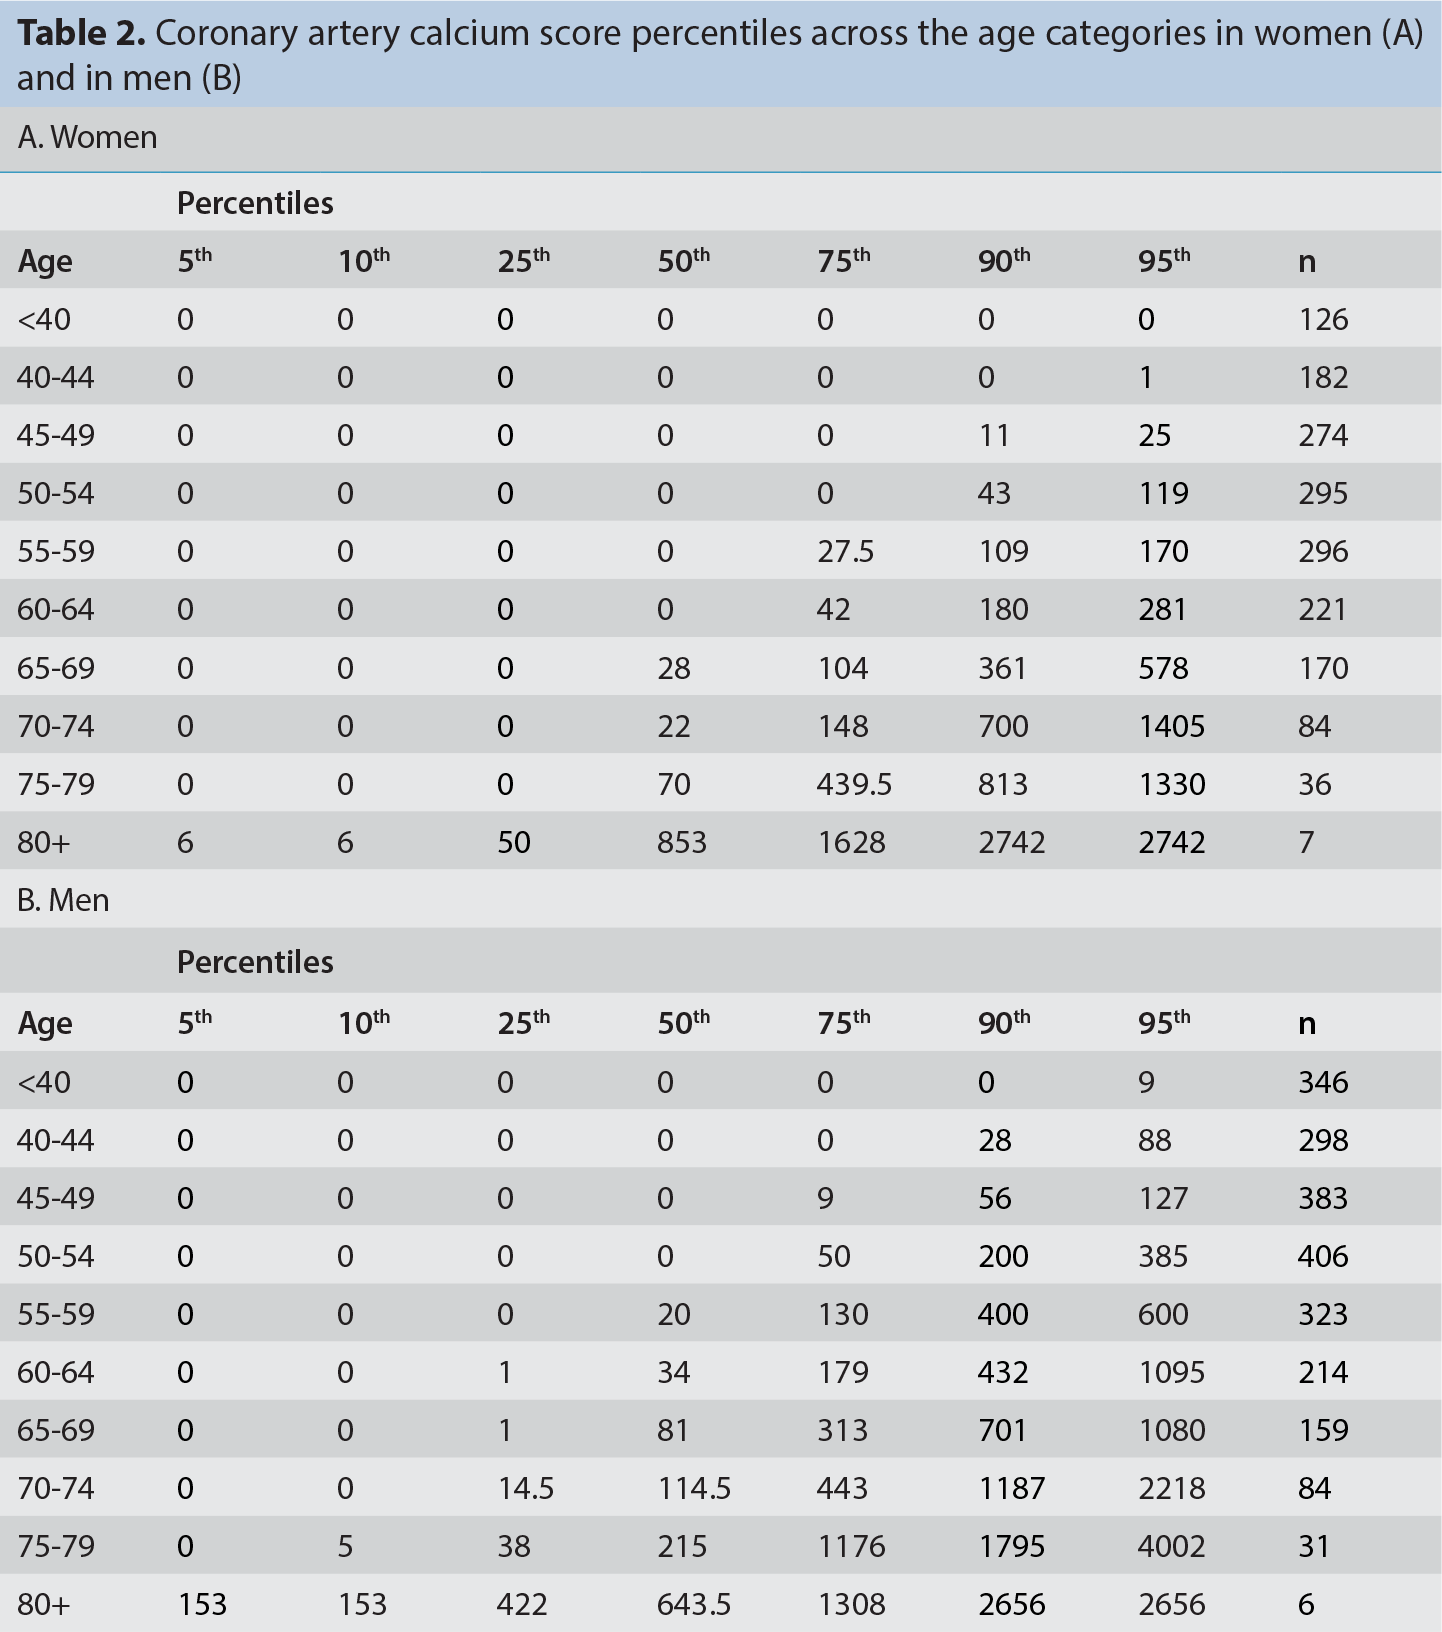Select the 643.5 cell in the men 80+ row
The height and width of the screenshot is (1632, 1442).
pyautogui.click(x=694, y=1604)
